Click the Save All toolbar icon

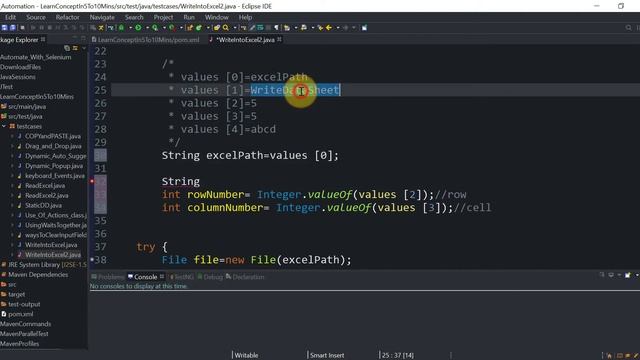[13, 28]
